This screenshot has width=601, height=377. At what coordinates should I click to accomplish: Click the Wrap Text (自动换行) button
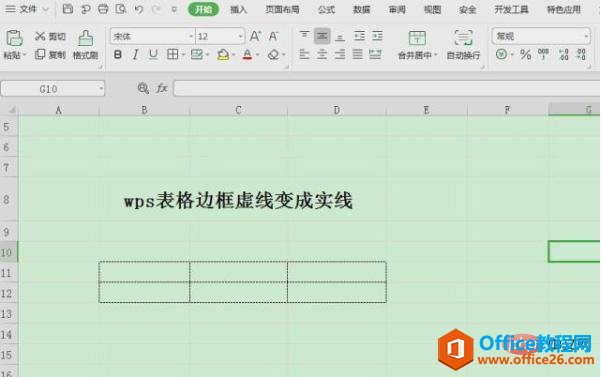coord(463,45)
